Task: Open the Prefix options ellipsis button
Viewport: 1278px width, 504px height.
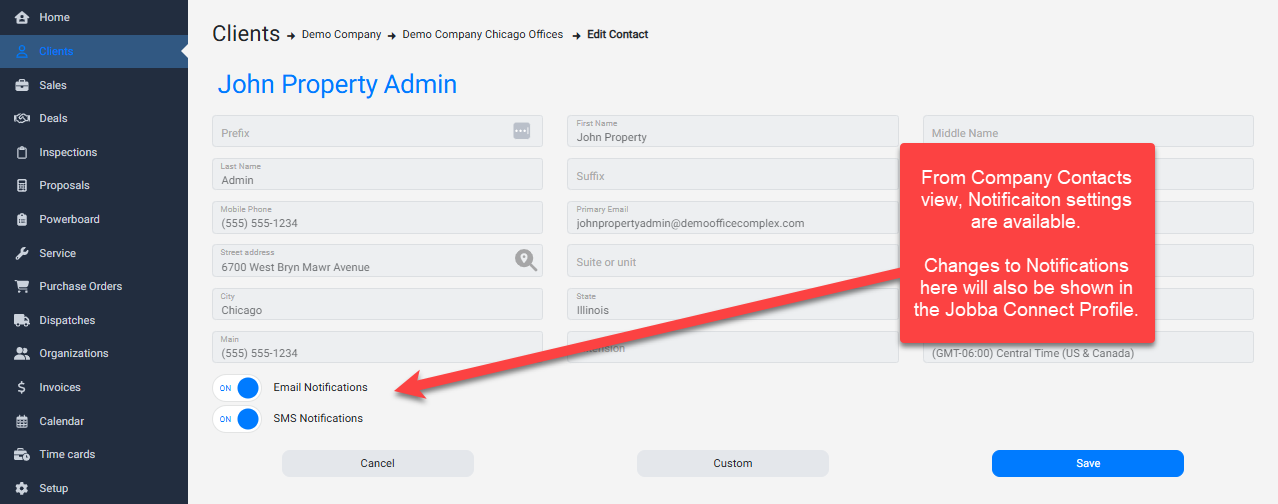Action: [x=521, y=131]
